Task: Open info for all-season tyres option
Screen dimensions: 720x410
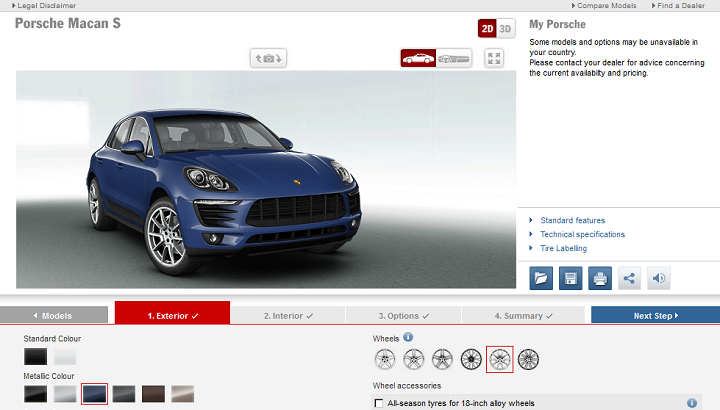Action: [692, 403]
